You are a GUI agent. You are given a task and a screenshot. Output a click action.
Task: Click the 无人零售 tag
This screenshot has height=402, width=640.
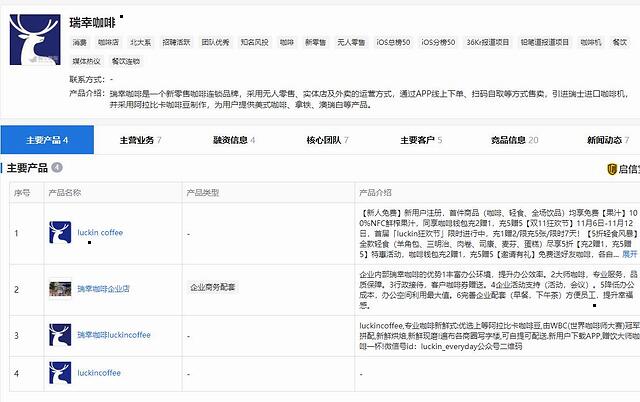351,42
